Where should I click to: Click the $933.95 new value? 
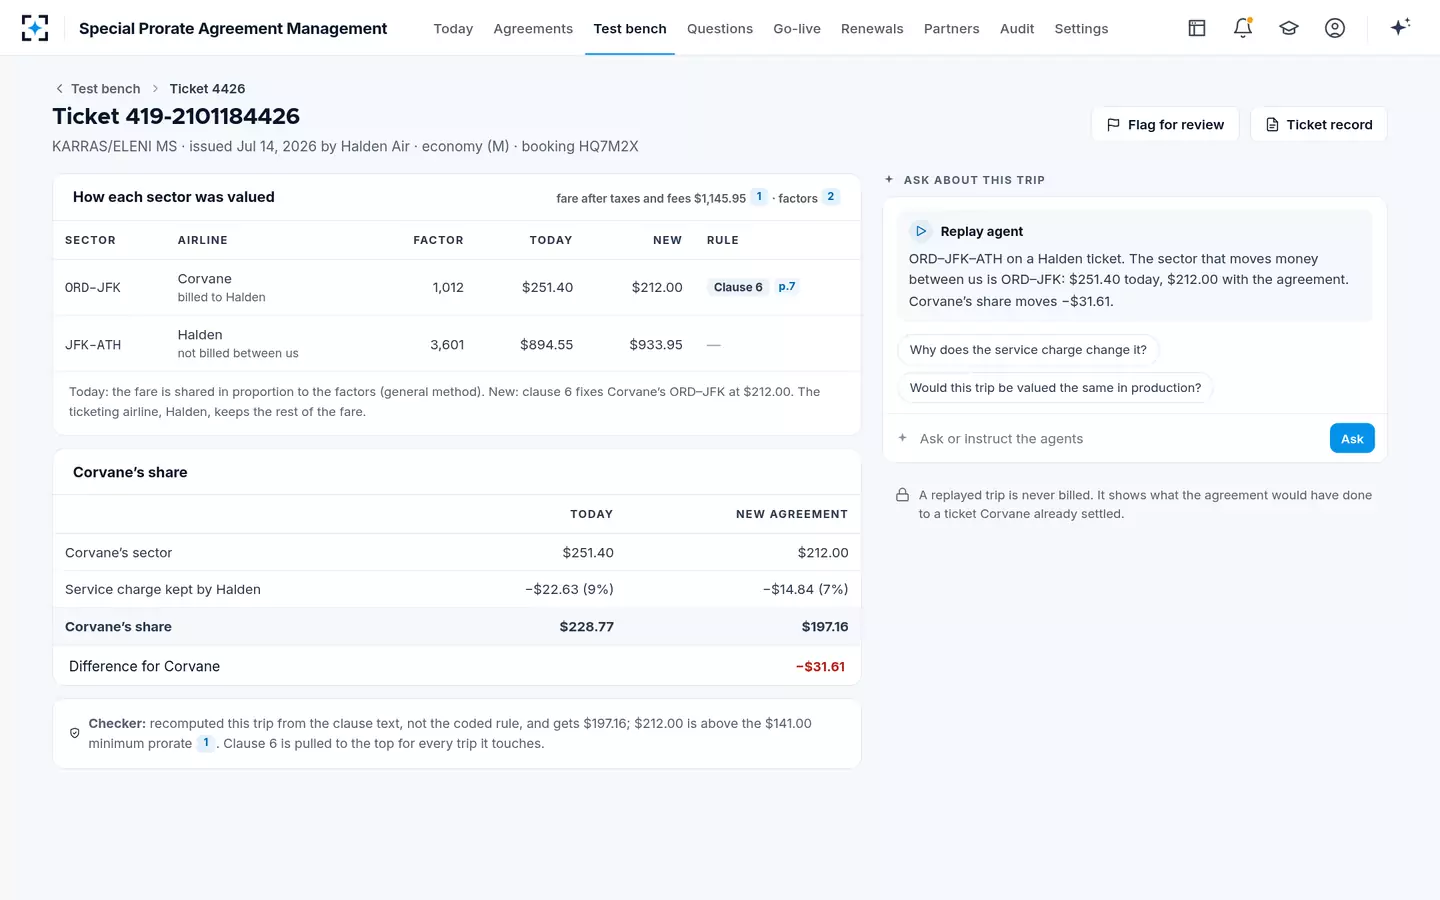[656, 345]
